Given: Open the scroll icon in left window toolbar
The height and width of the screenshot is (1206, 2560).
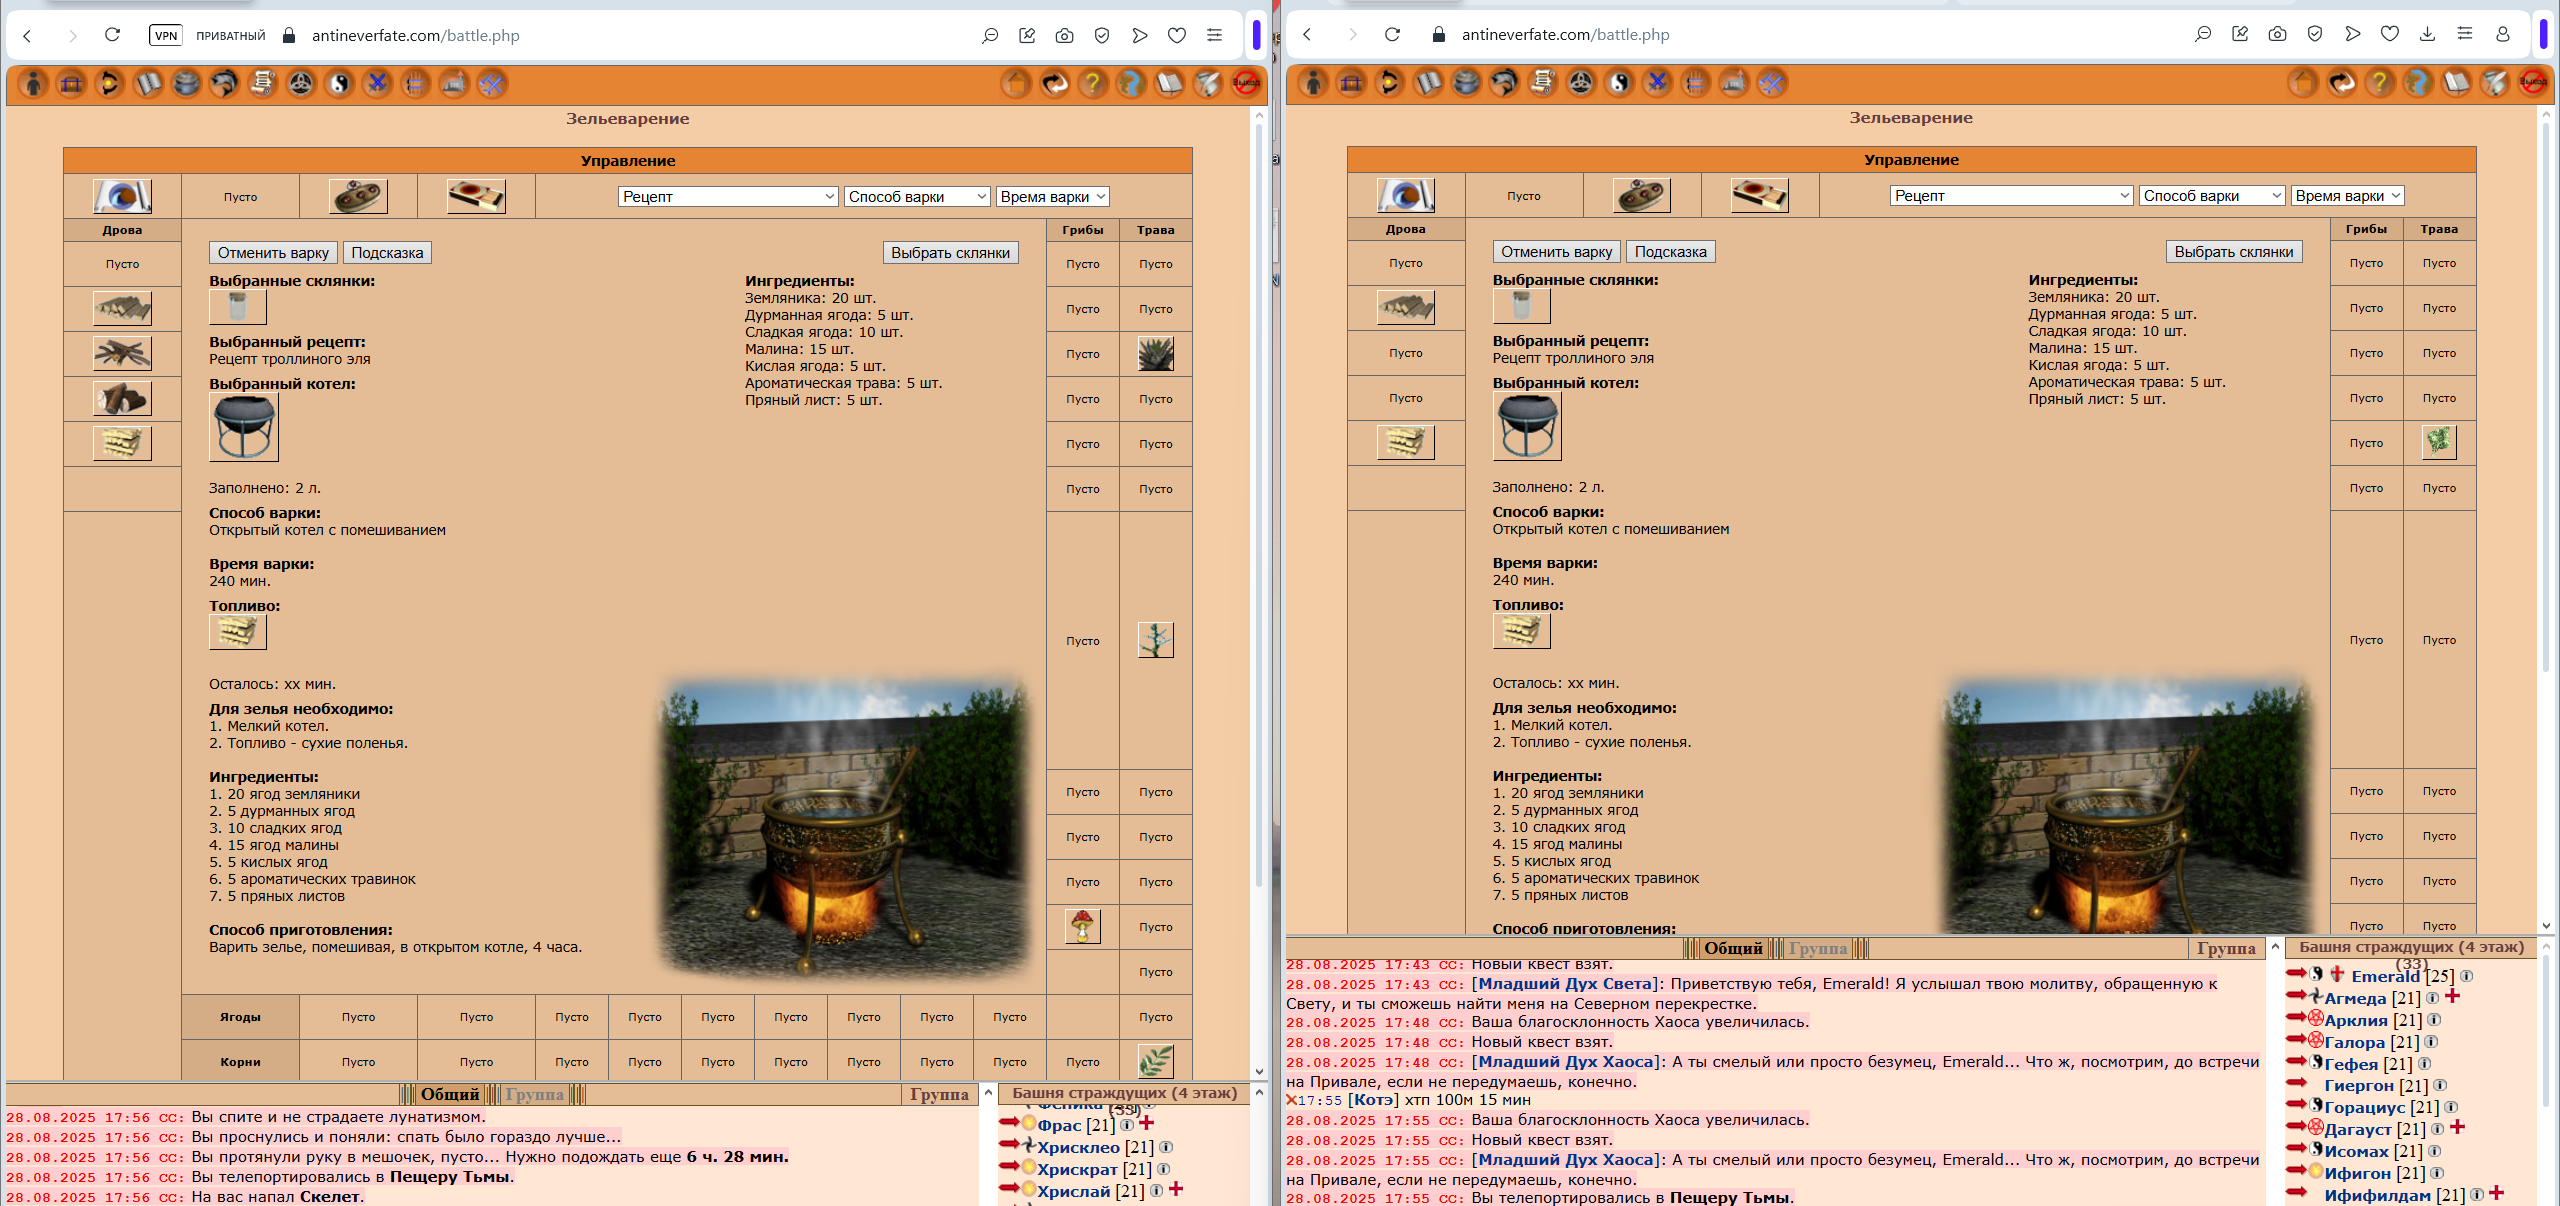Looking at the screenshot, I should [262, 84].
